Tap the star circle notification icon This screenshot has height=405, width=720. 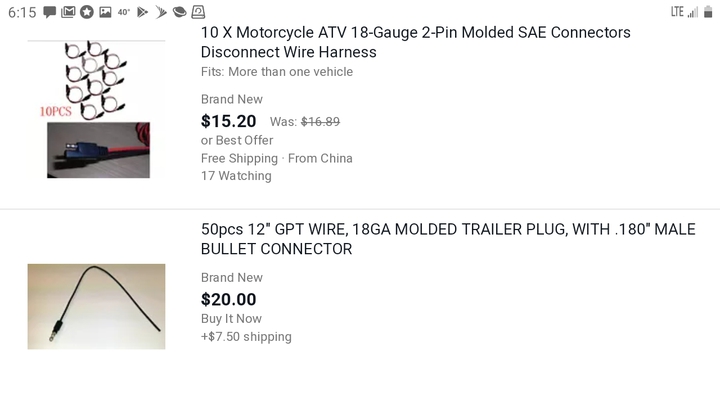87,12
